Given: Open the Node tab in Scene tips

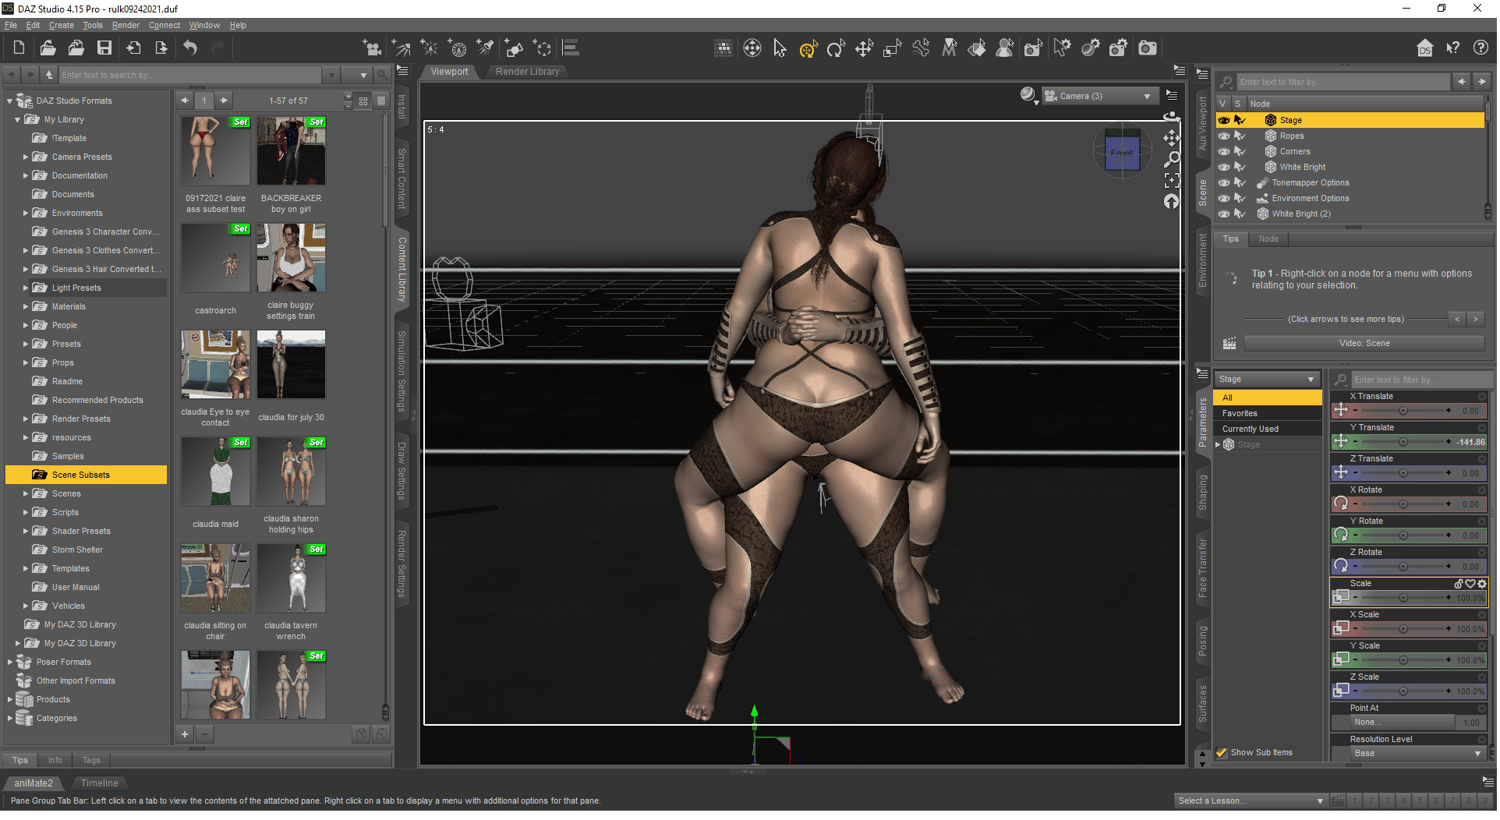Looking at the screenshot, I should tap(1268, 239).
